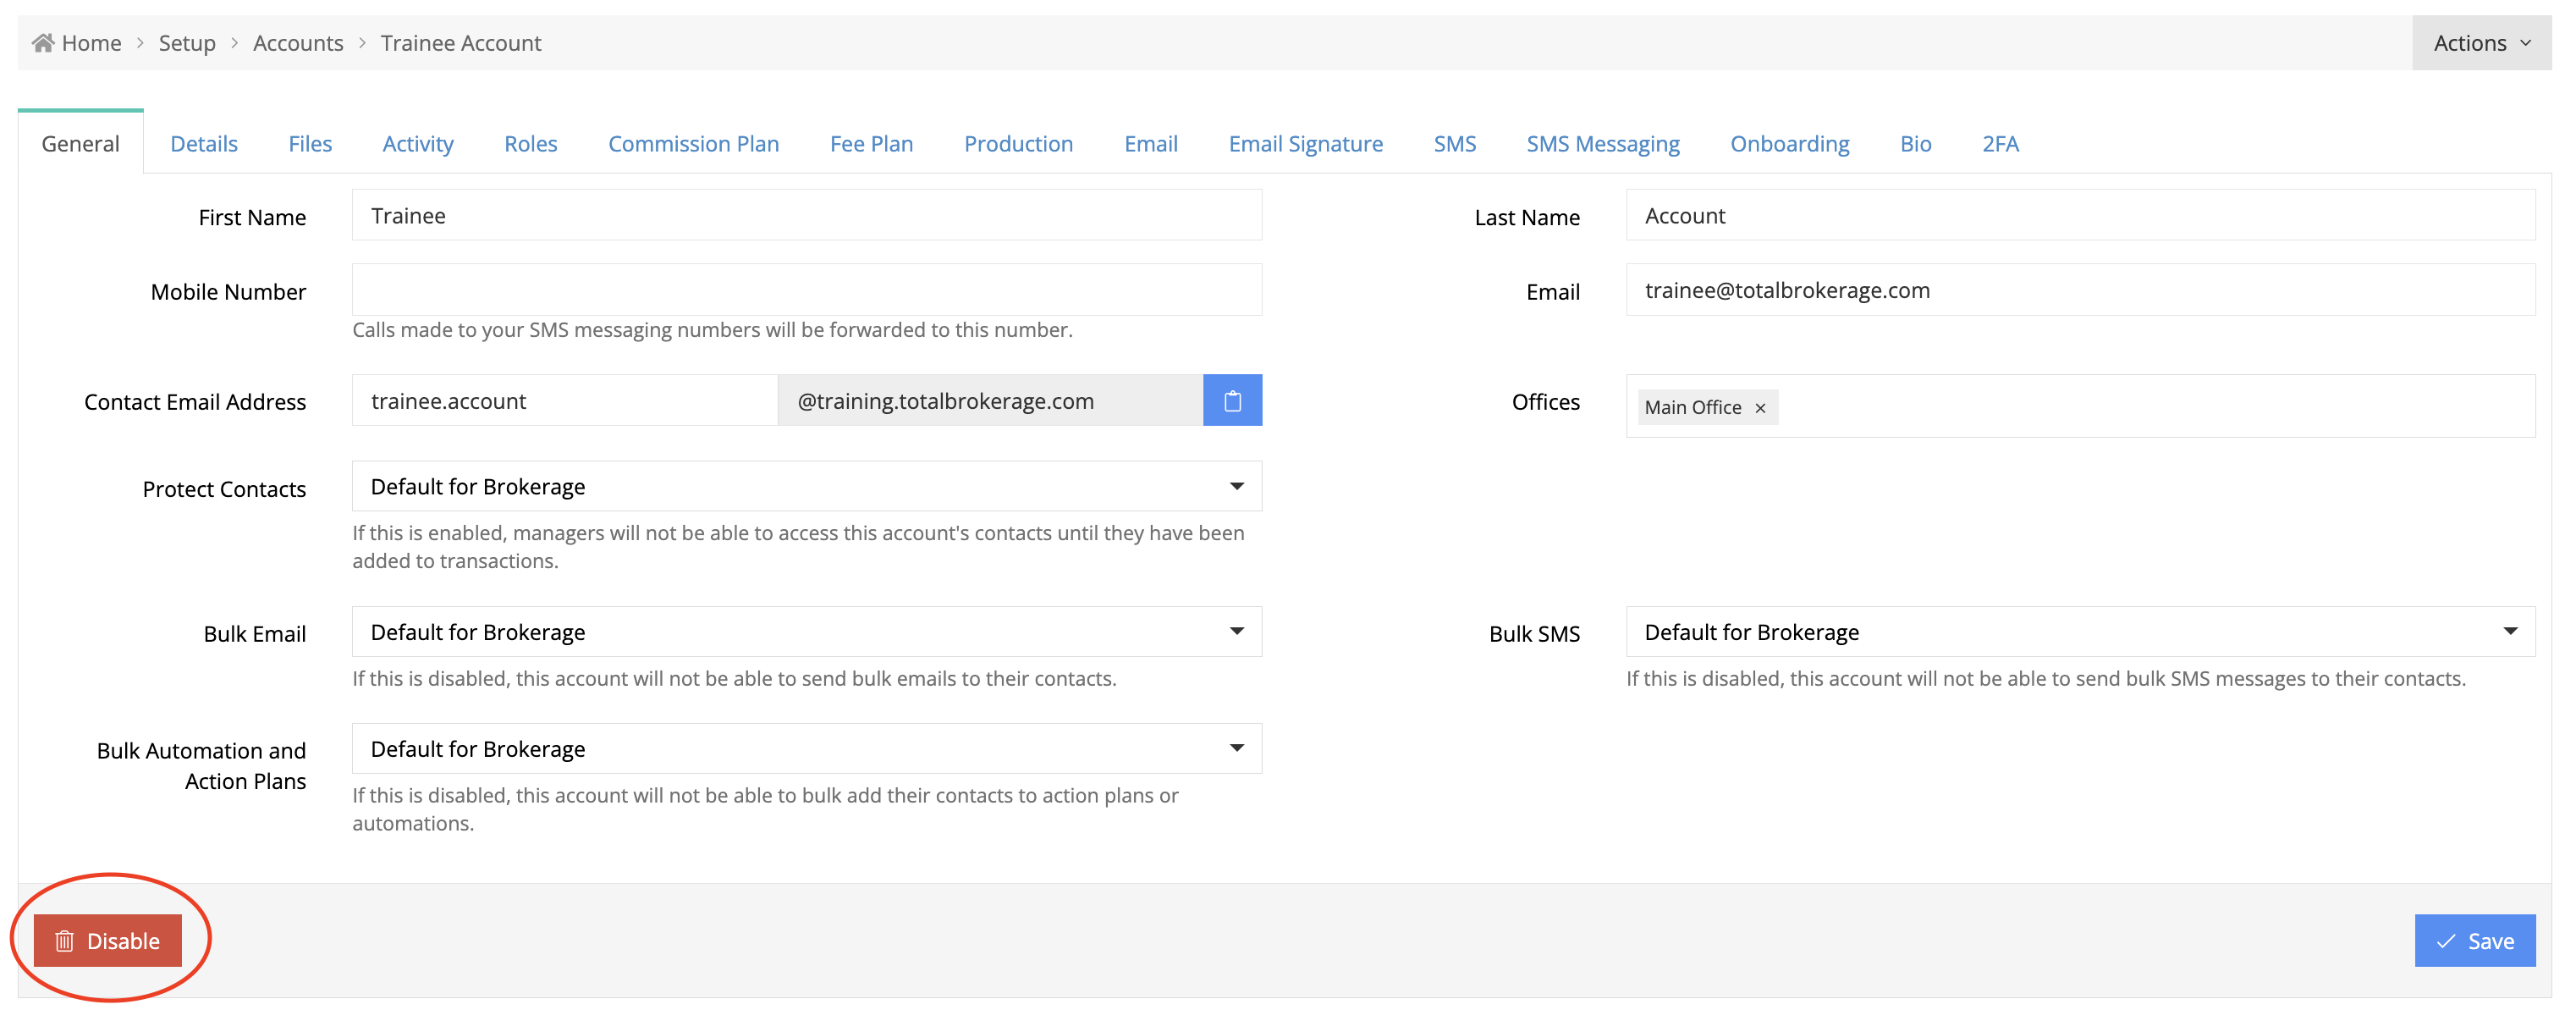Image resolution: width=2576 pixels, height=1021 pixels.
Task: Expand the Protect Contacts dropdown
Action: point(806,486)
